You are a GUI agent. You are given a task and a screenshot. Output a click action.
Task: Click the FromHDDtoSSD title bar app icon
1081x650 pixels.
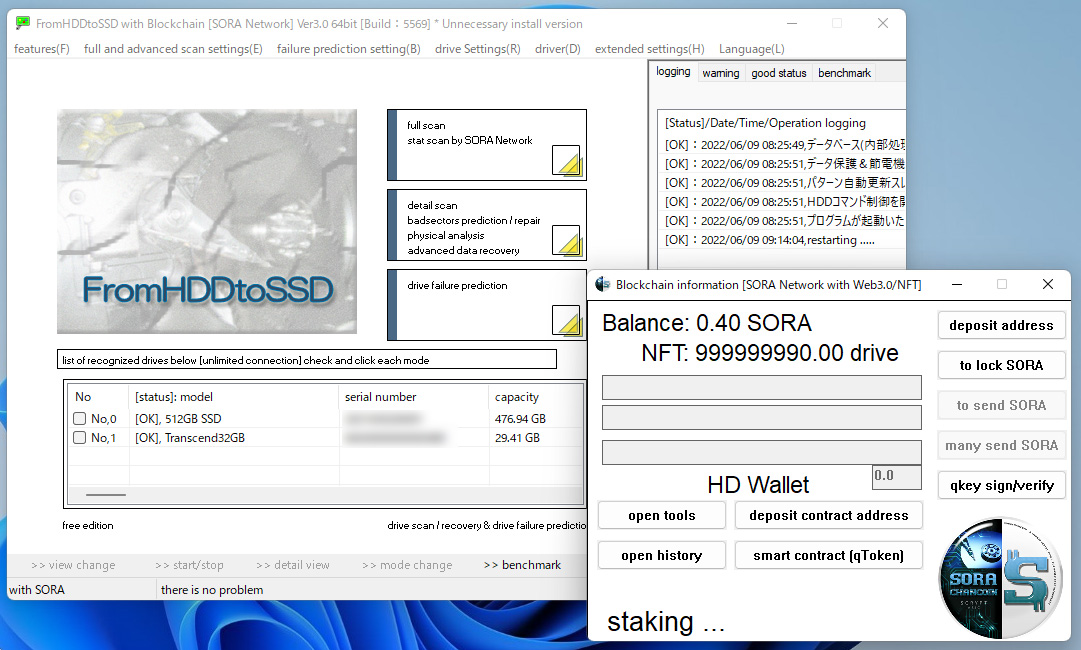pyautogui.click(x=23, y=23)
